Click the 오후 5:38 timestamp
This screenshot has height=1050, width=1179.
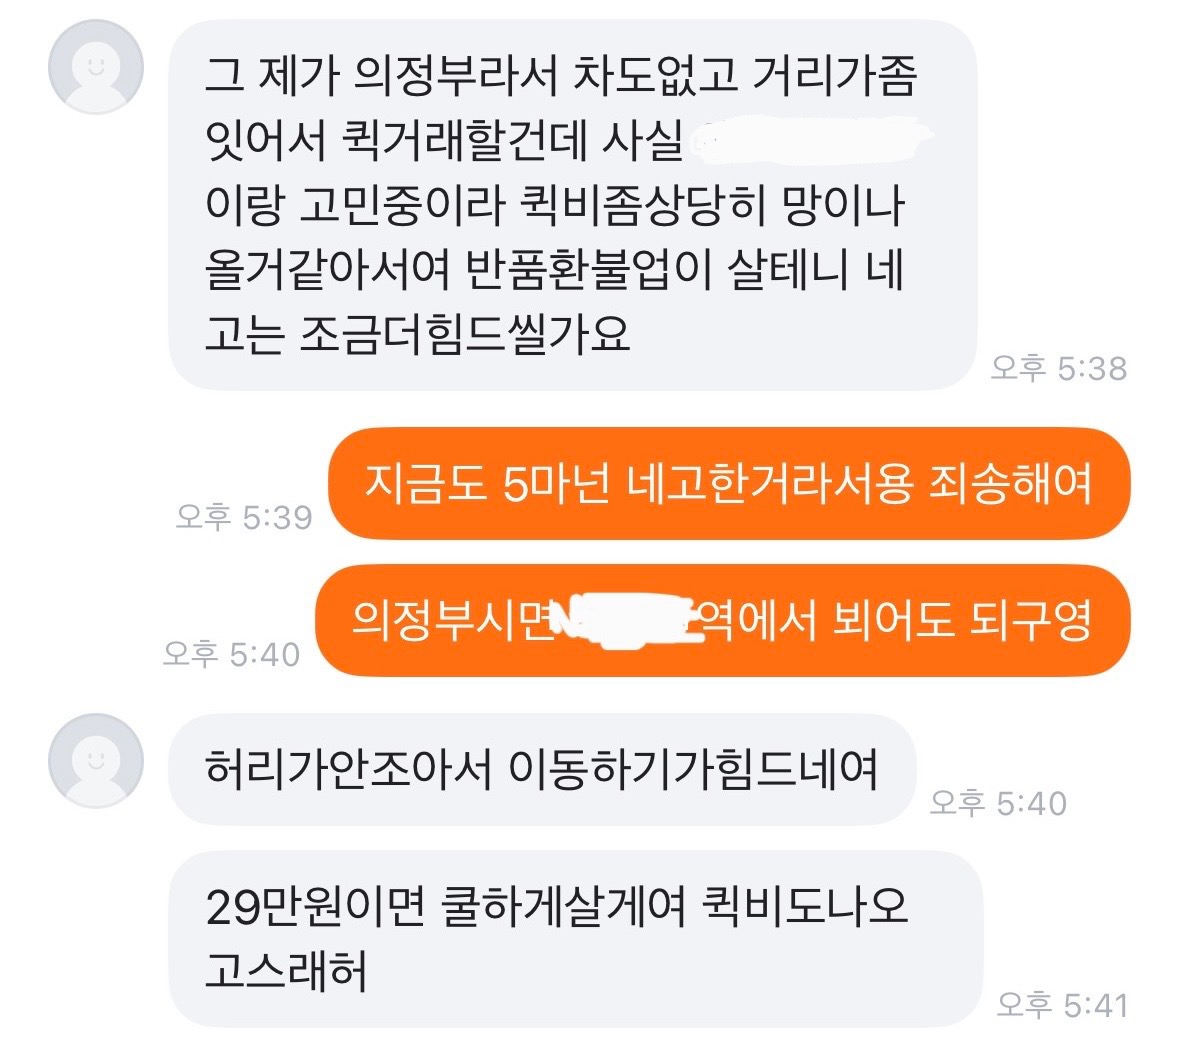[x=1059, y=368]
